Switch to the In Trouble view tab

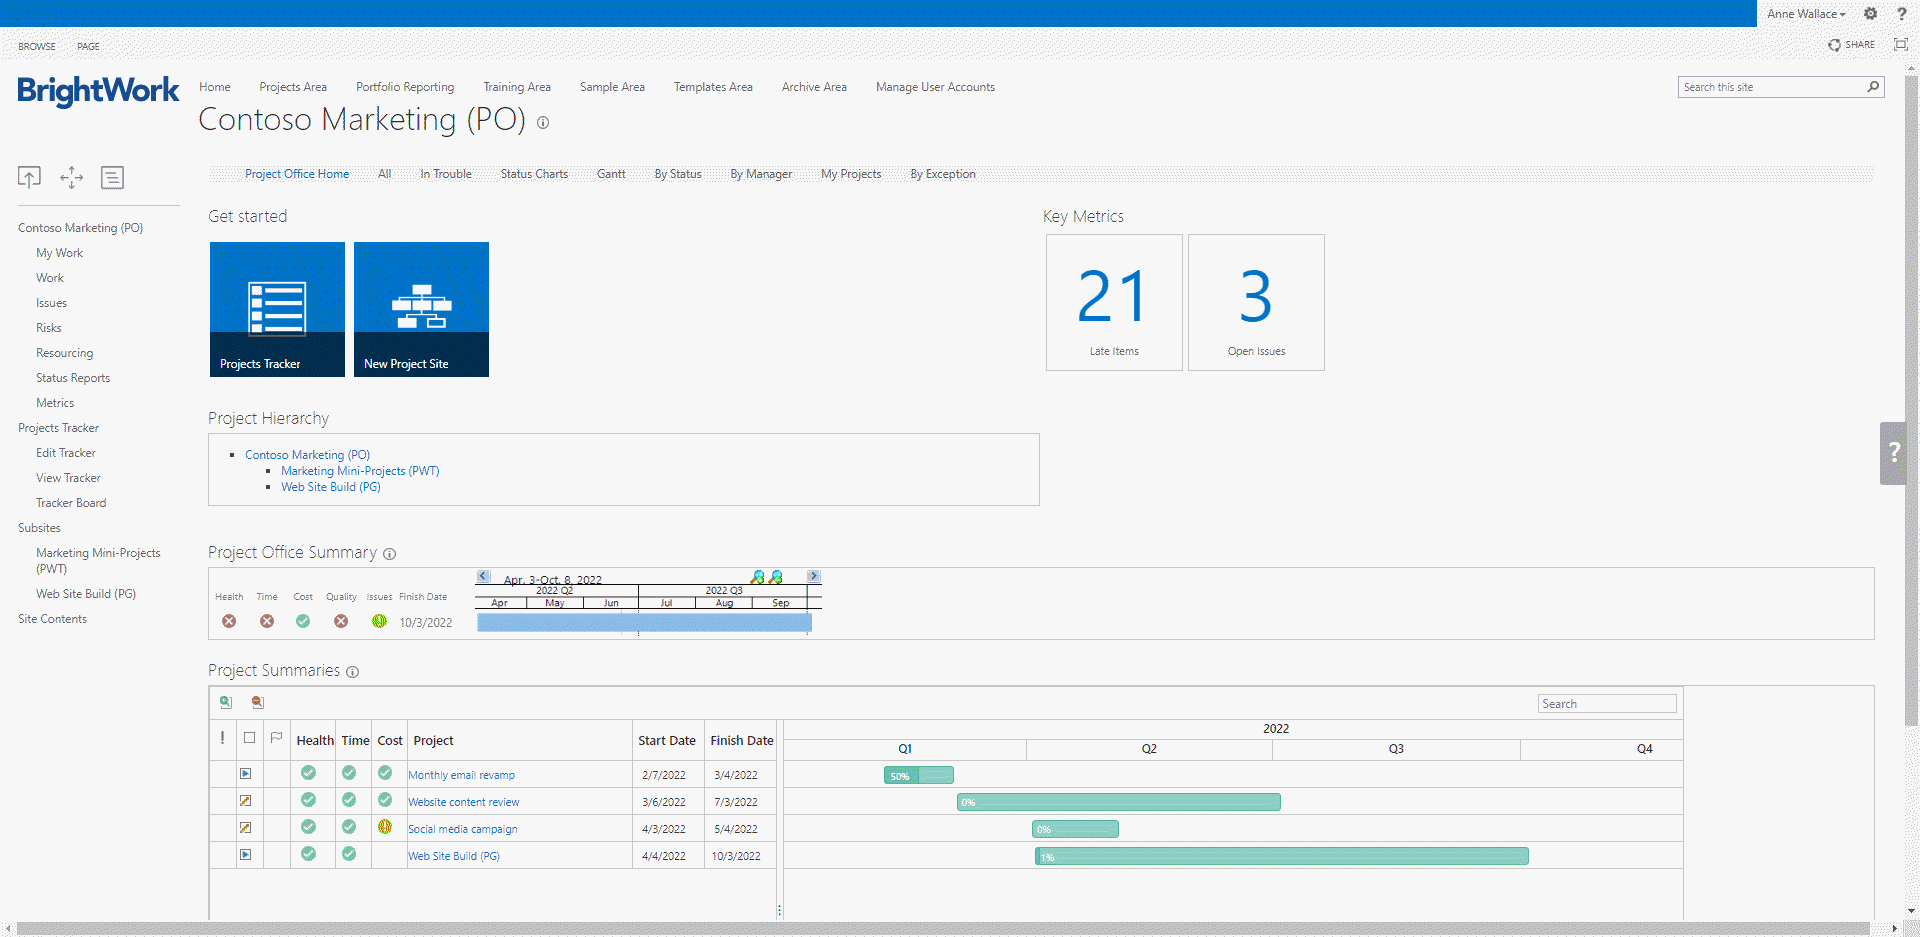point(445,174)
